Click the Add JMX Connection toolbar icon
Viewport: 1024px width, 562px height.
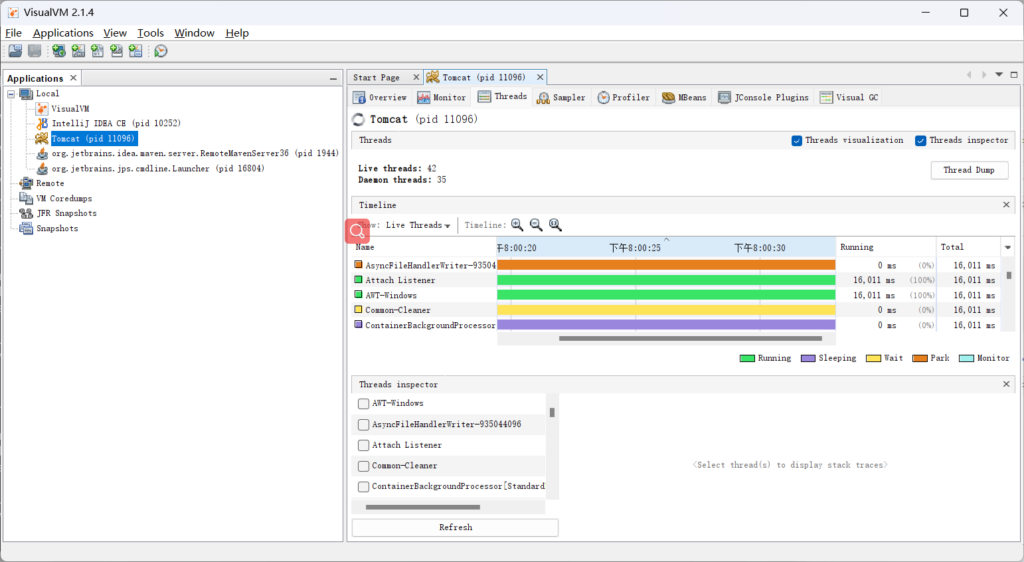78,51
